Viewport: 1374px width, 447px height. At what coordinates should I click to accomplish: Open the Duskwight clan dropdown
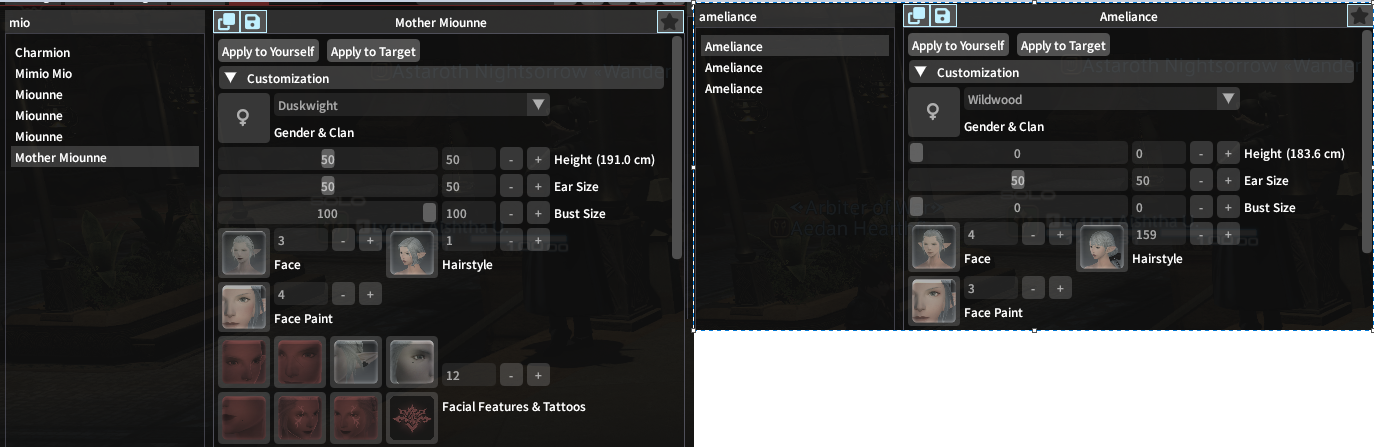point(411,105)
